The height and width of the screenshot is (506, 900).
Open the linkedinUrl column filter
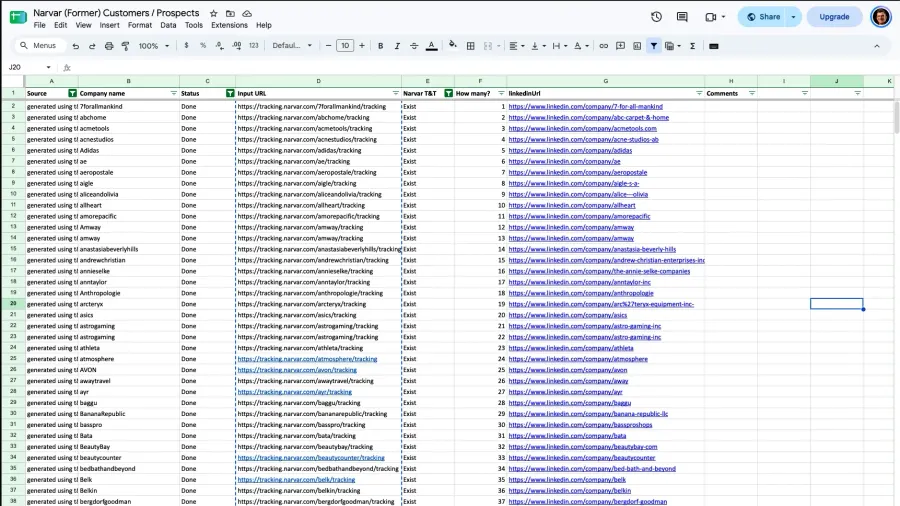(699, 93)
